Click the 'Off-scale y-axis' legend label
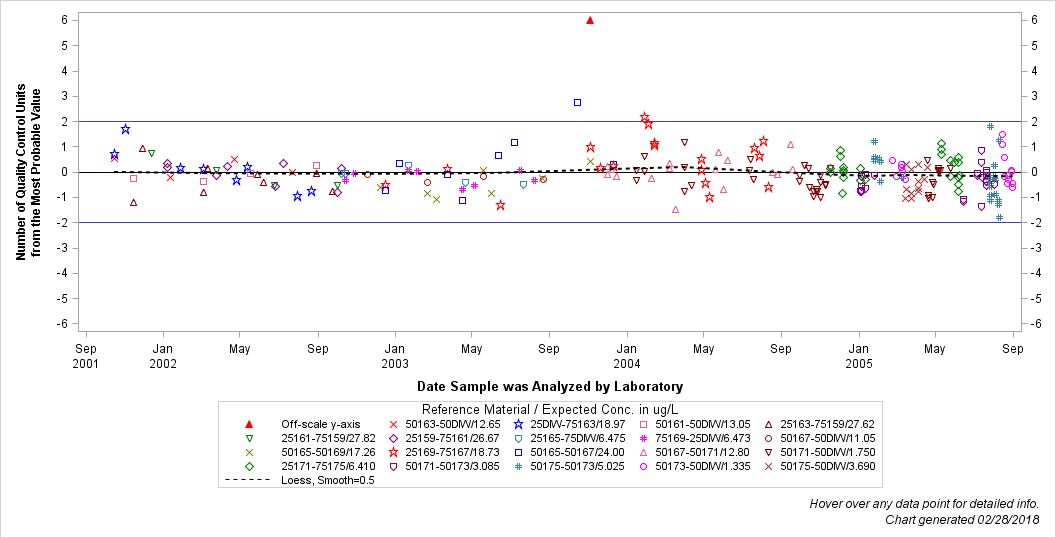 (x=321, y=424)
